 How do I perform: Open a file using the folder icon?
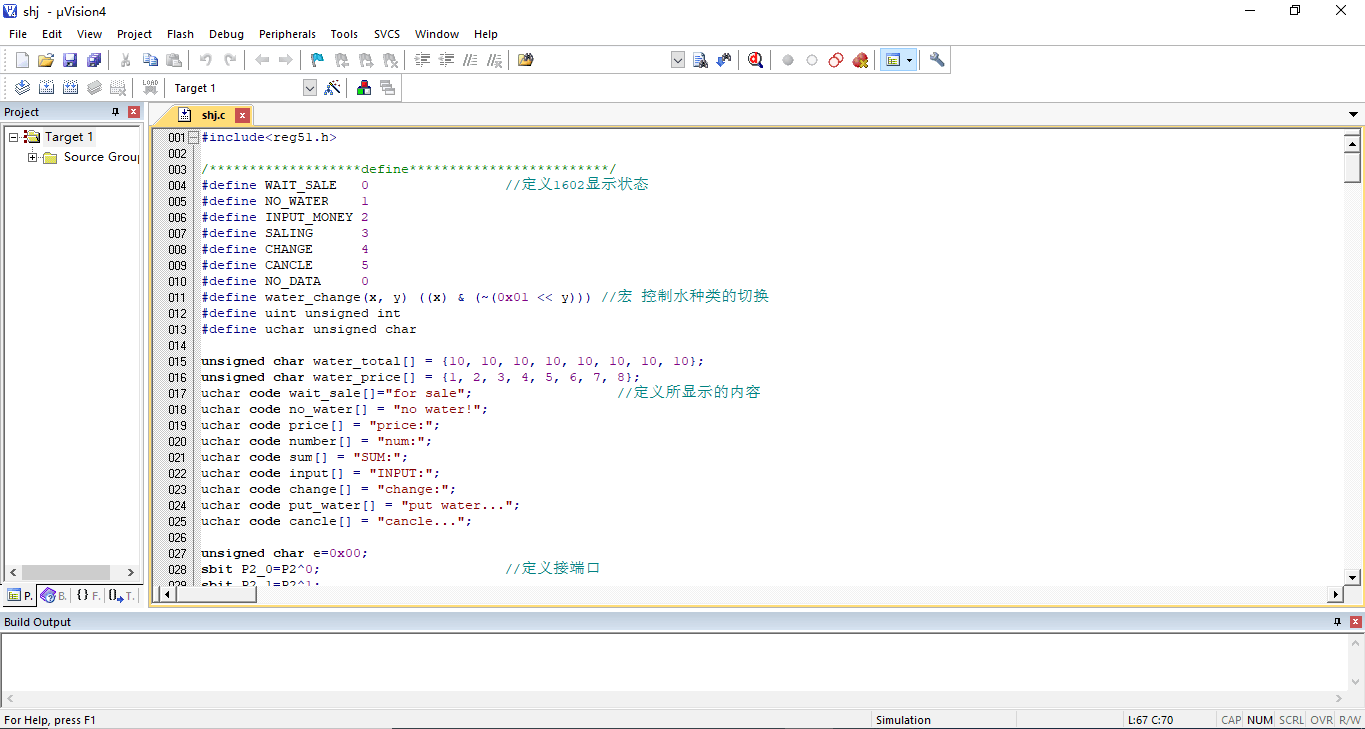(x=46, y=60)
